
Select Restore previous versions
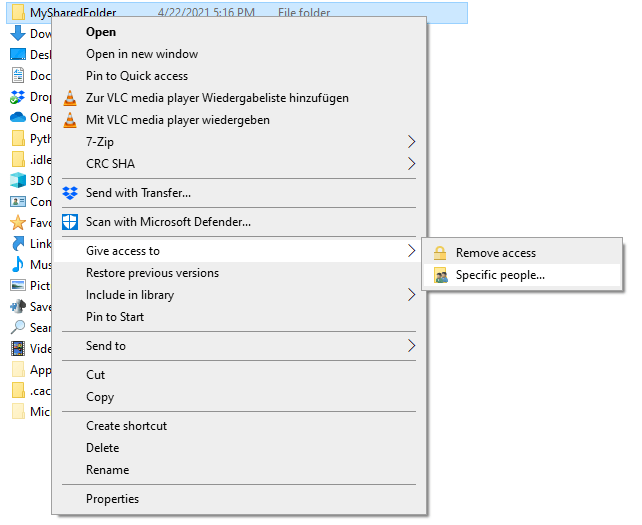click(152, 273)
